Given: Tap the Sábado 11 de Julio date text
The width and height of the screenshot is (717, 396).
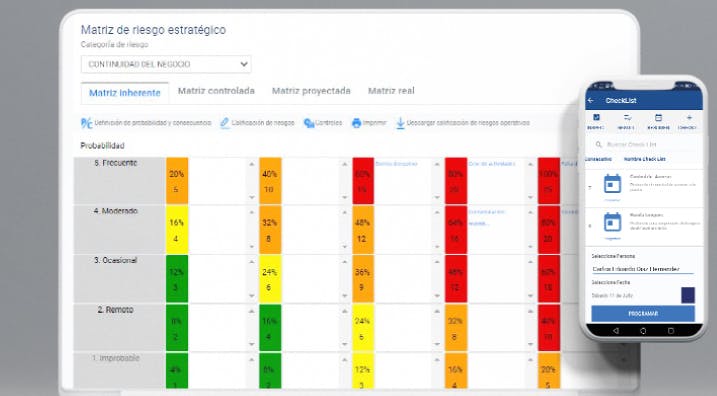Looking at the screenshot, I should pyautogui.click(x=612, y=295).
